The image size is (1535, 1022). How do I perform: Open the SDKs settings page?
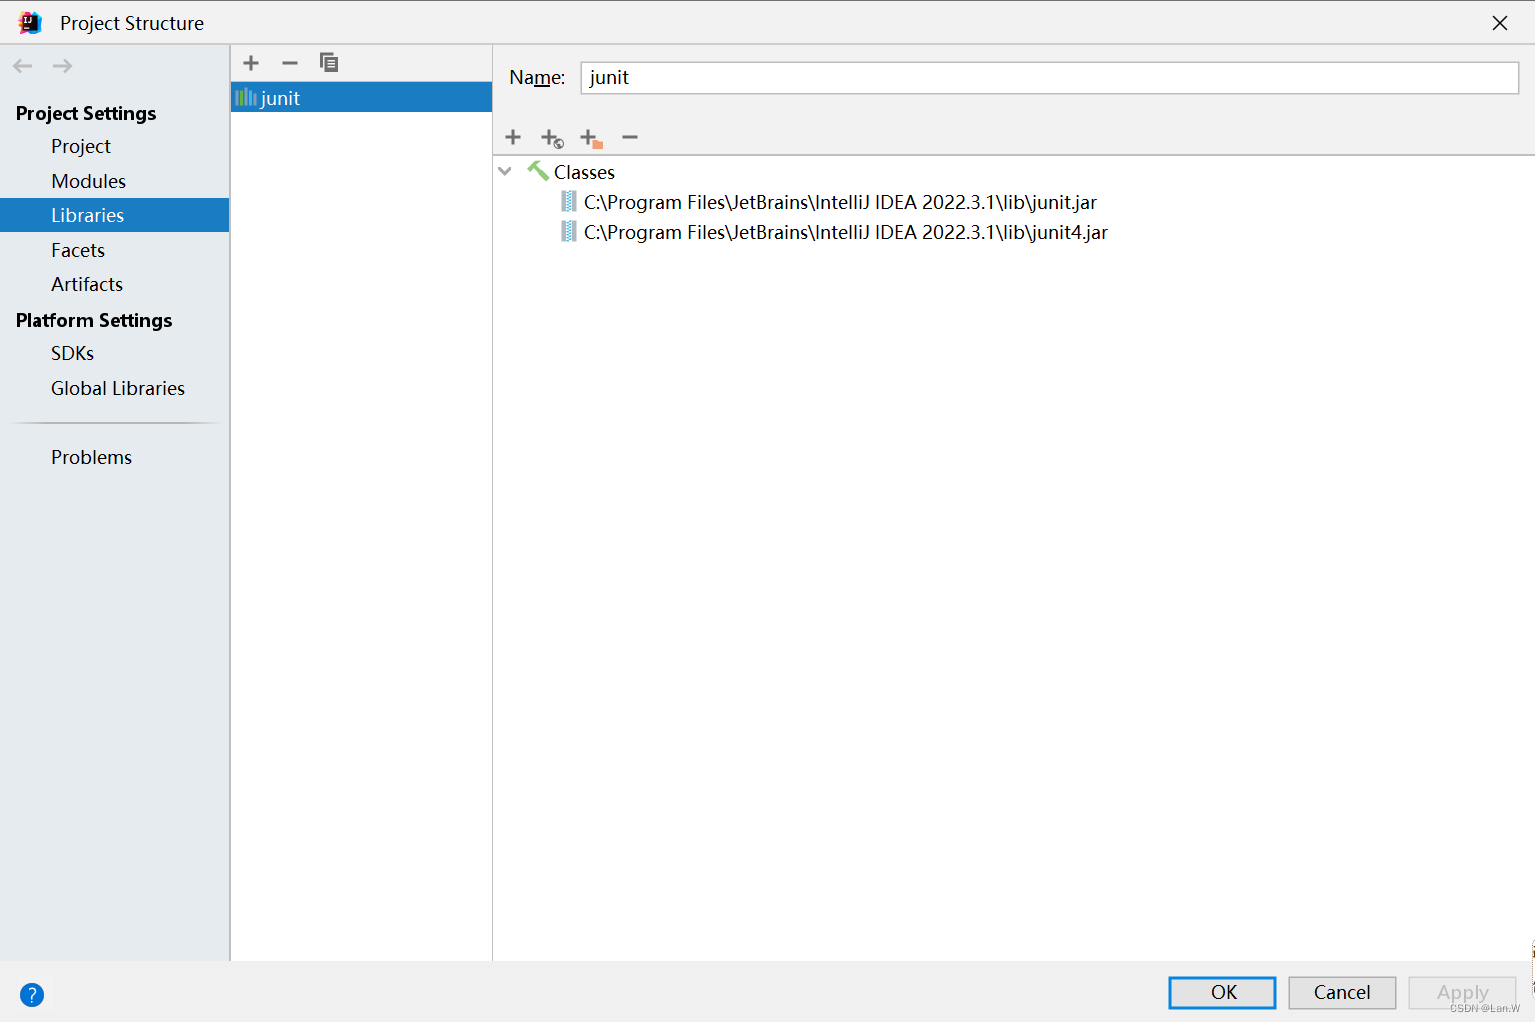(71, 352)
